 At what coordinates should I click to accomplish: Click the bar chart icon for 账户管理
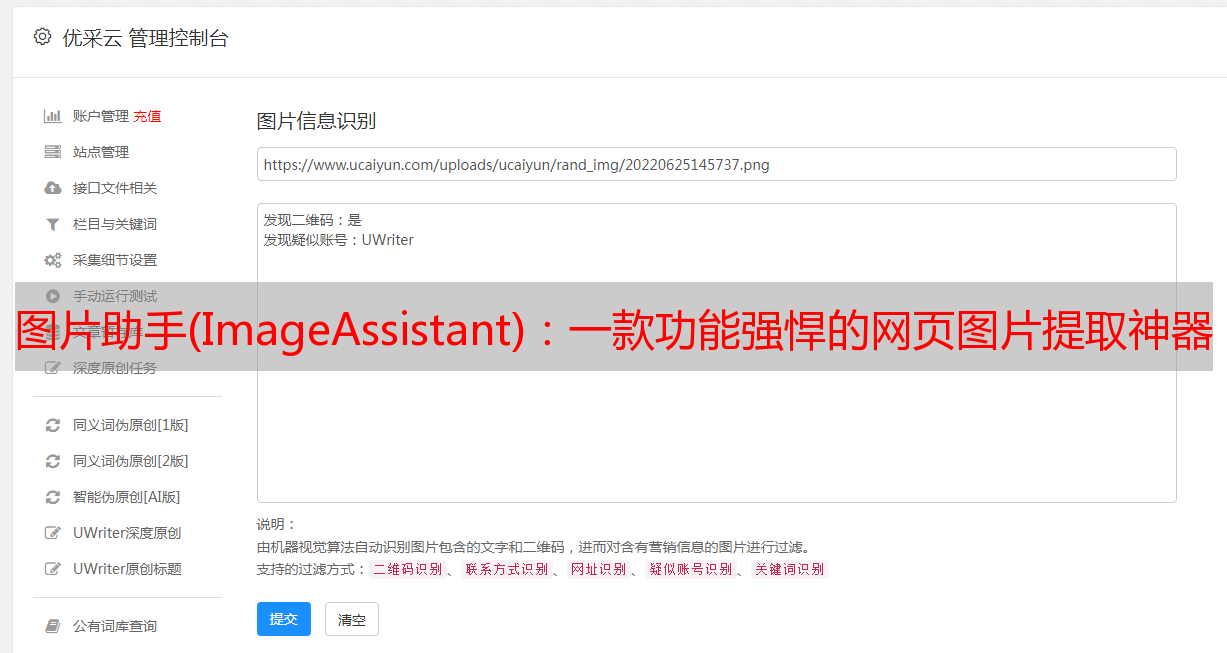[53, 116]
